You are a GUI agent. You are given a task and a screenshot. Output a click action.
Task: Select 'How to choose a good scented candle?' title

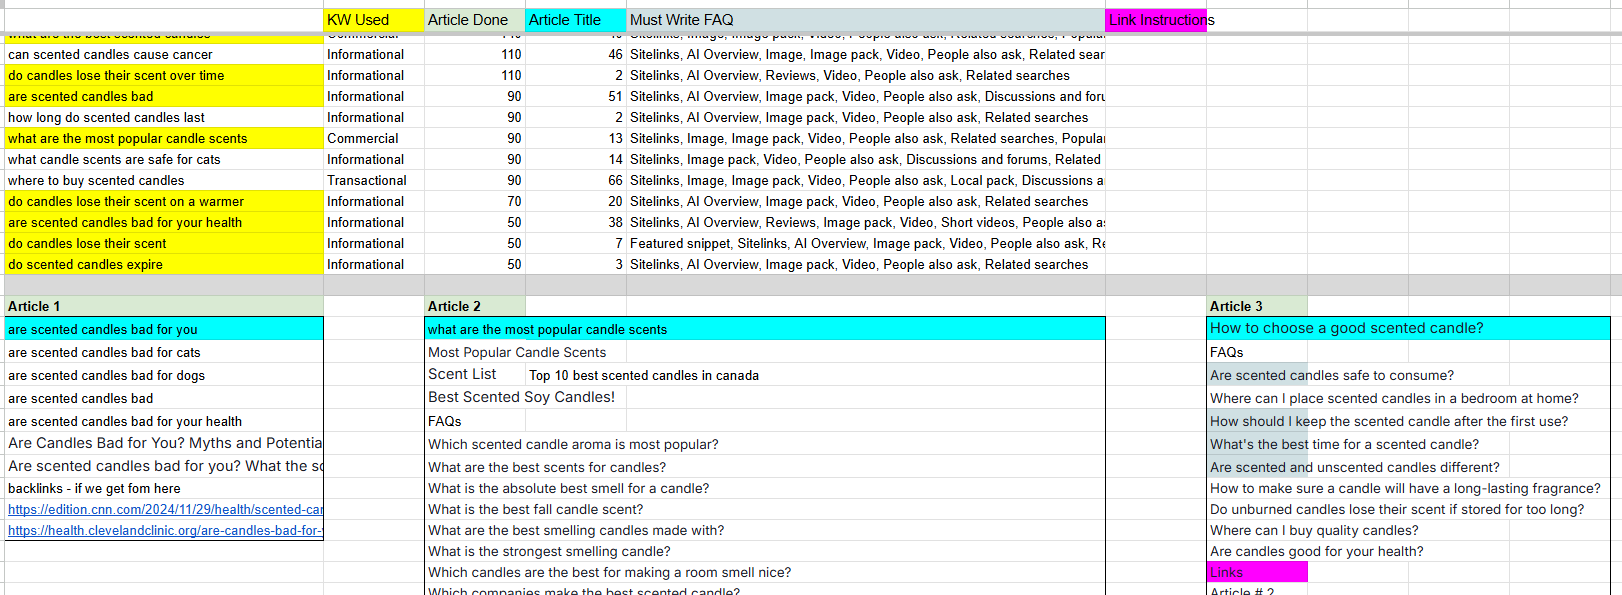pyautogui.click(x=1408, y=329)
